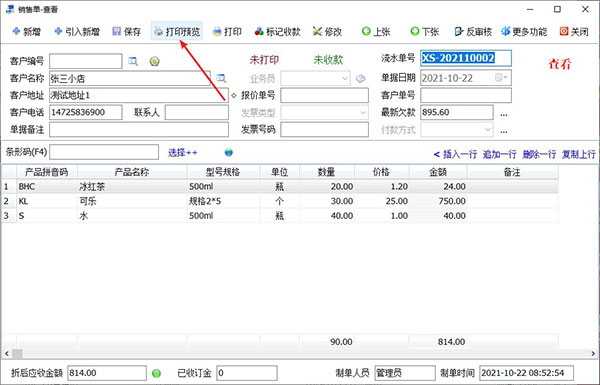
Task: Click green dot beside 折后应收金额
Action: click(156, 373)
